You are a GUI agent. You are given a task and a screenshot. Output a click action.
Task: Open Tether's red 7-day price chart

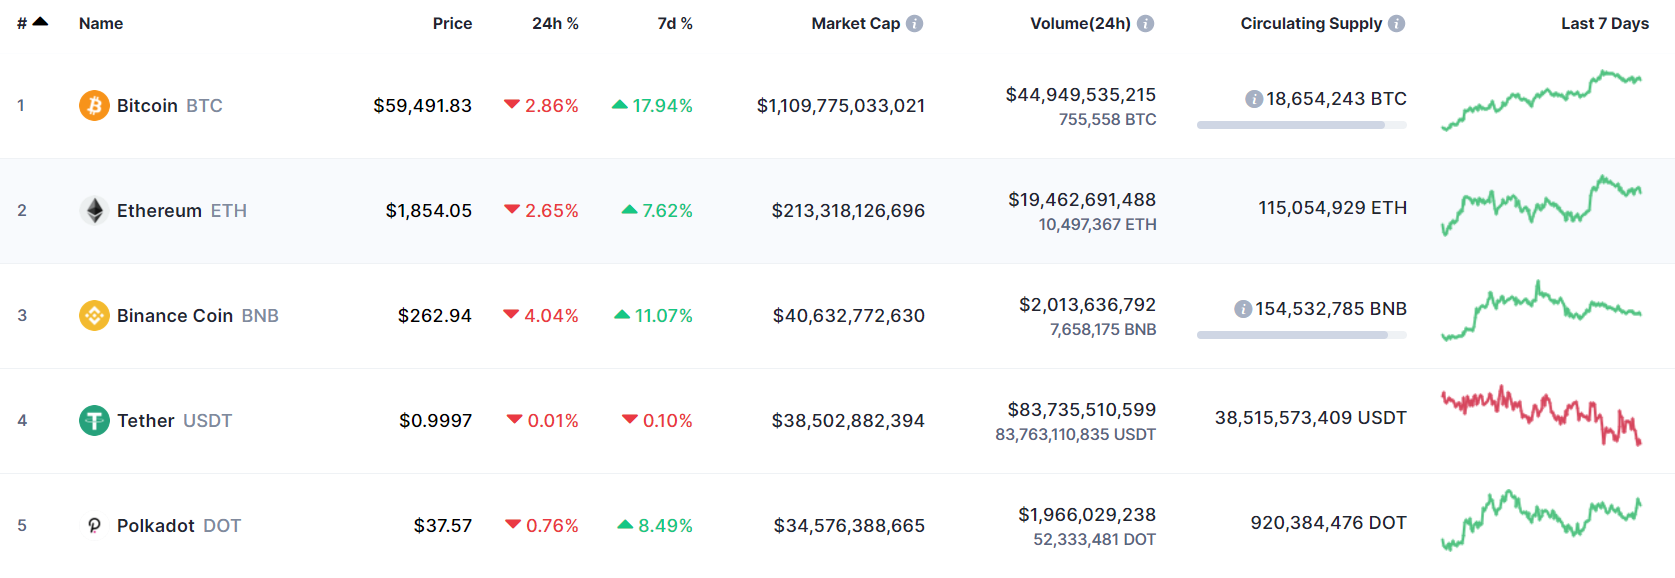1541,415
